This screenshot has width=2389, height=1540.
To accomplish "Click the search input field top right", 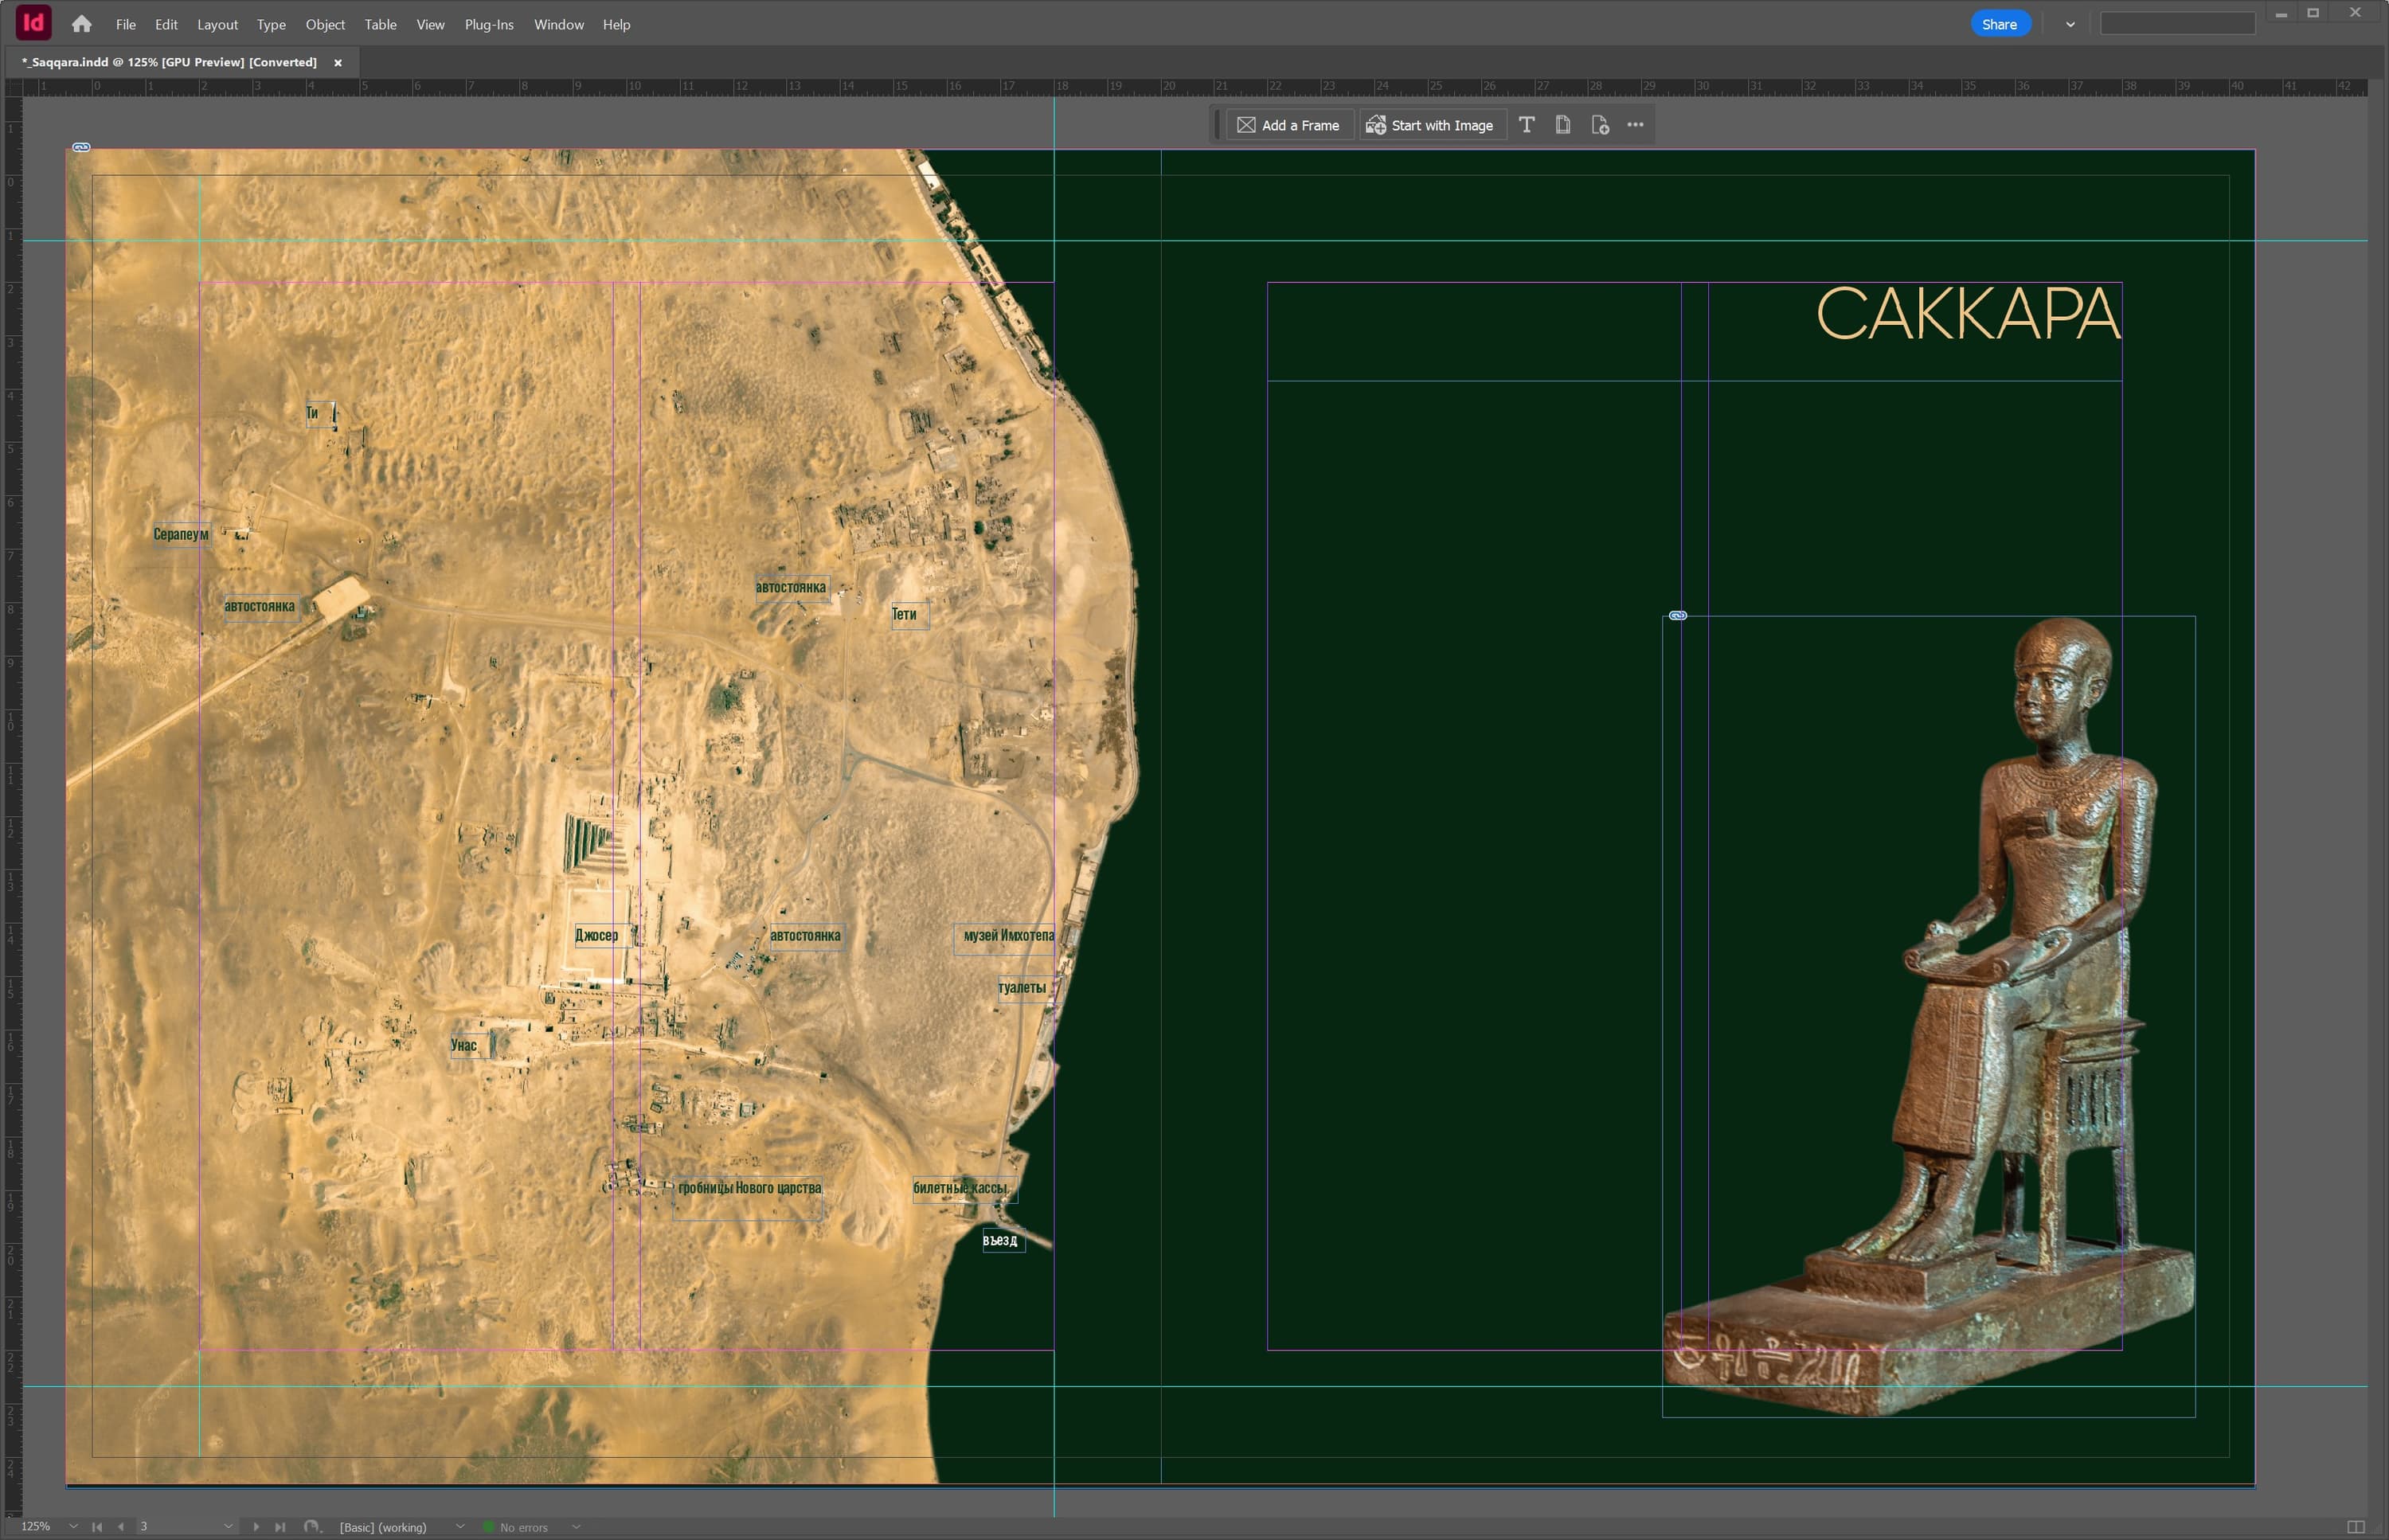I will point(2177,24).
